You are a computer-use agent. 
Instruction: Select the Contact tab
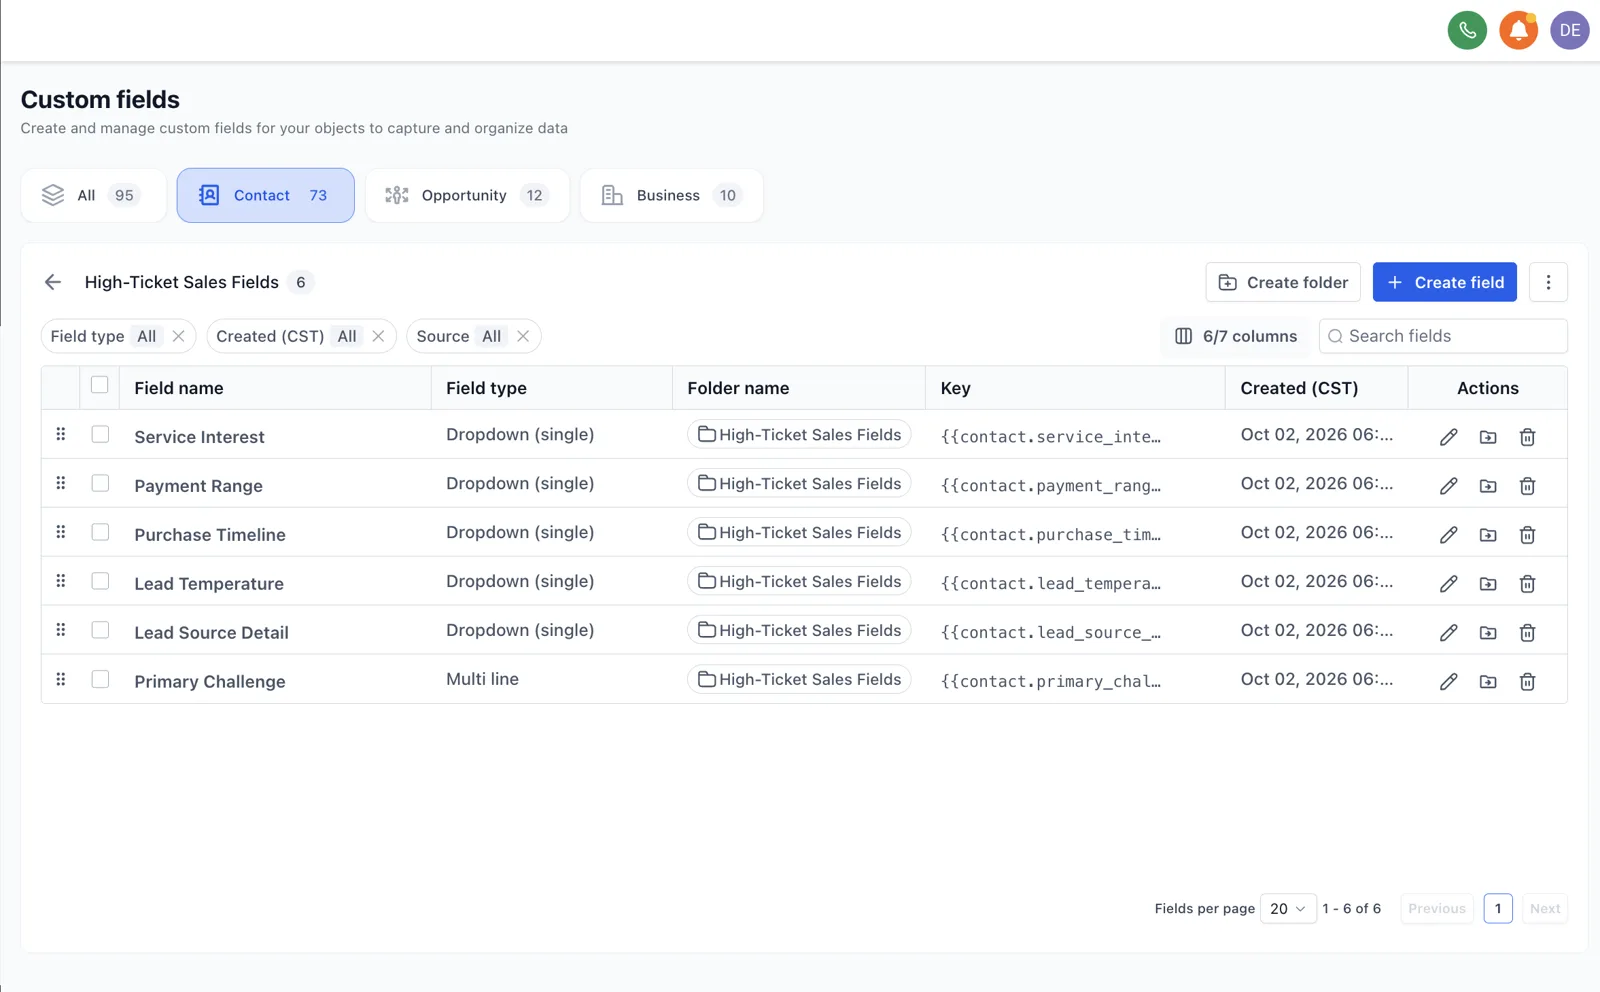coord(266,195)
